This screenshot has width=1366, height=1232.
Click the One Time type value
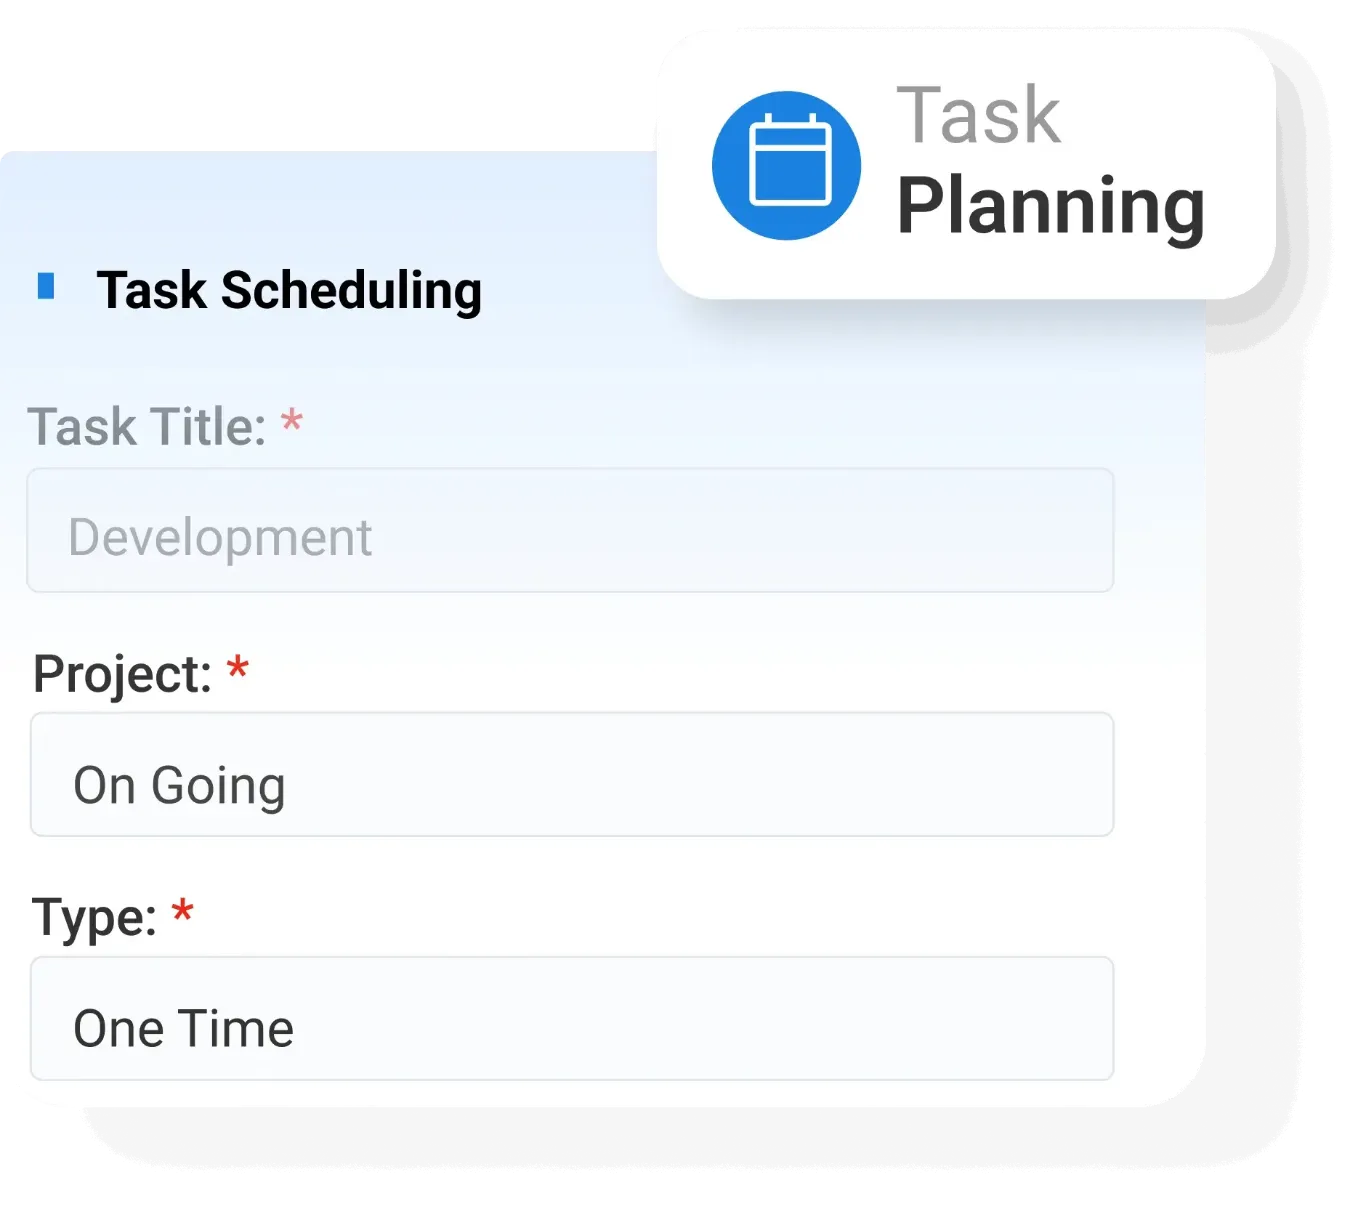point(184,1029)
